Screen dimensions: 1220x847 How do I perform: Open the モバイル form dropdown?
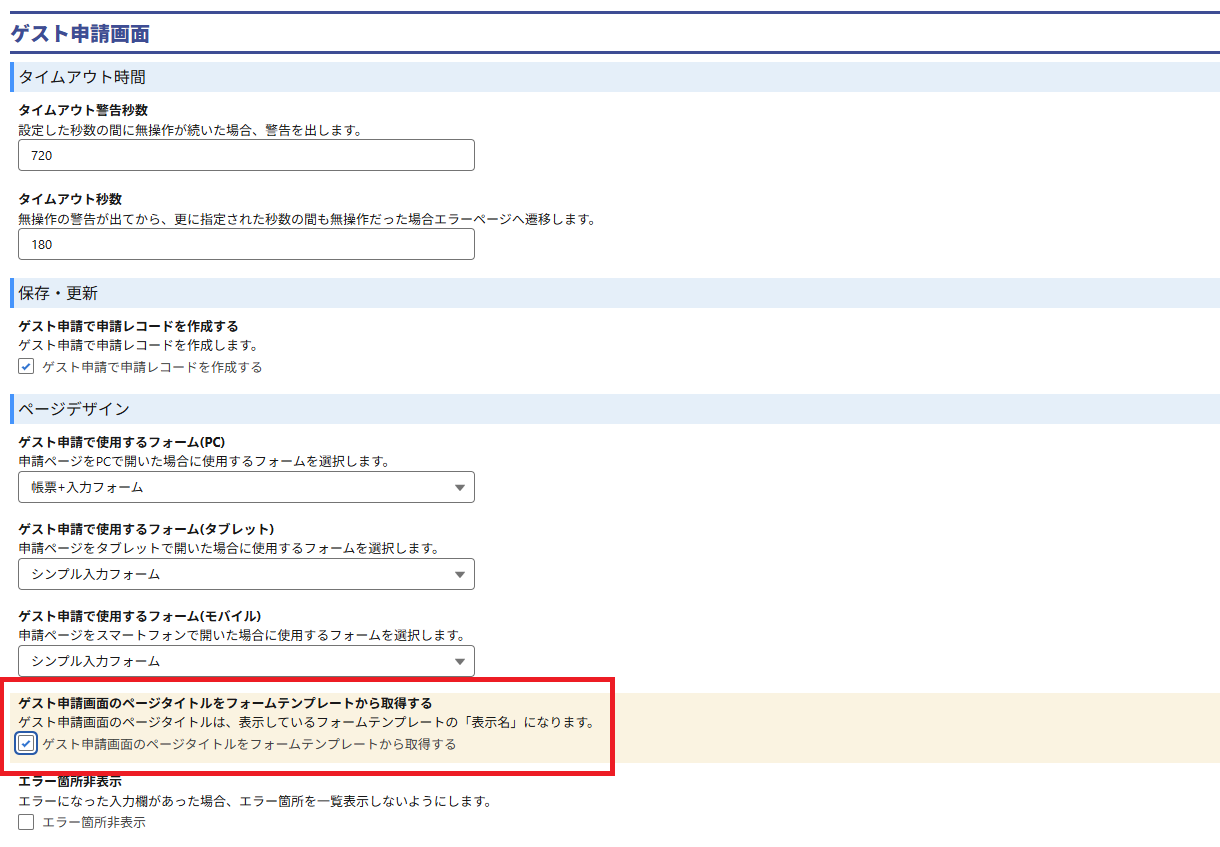click(245, 661)
